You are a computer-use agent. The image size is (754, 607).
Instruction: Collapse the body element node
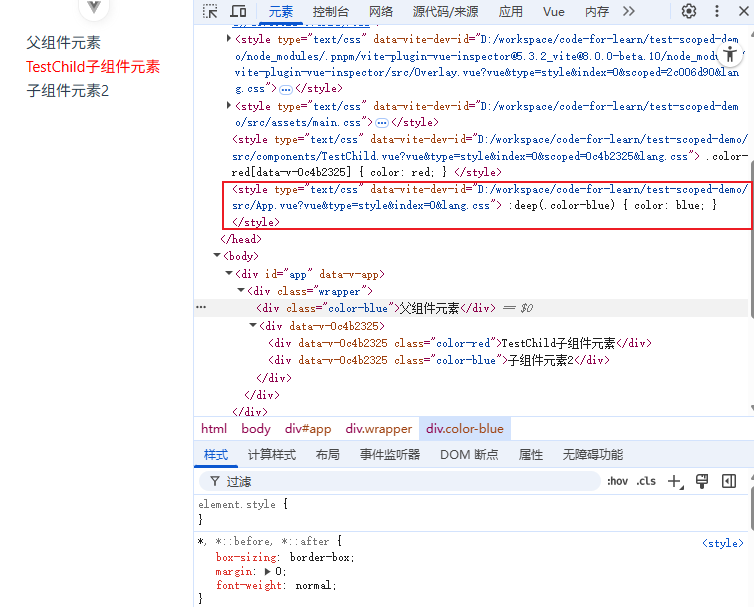click(x=217, y=256)
